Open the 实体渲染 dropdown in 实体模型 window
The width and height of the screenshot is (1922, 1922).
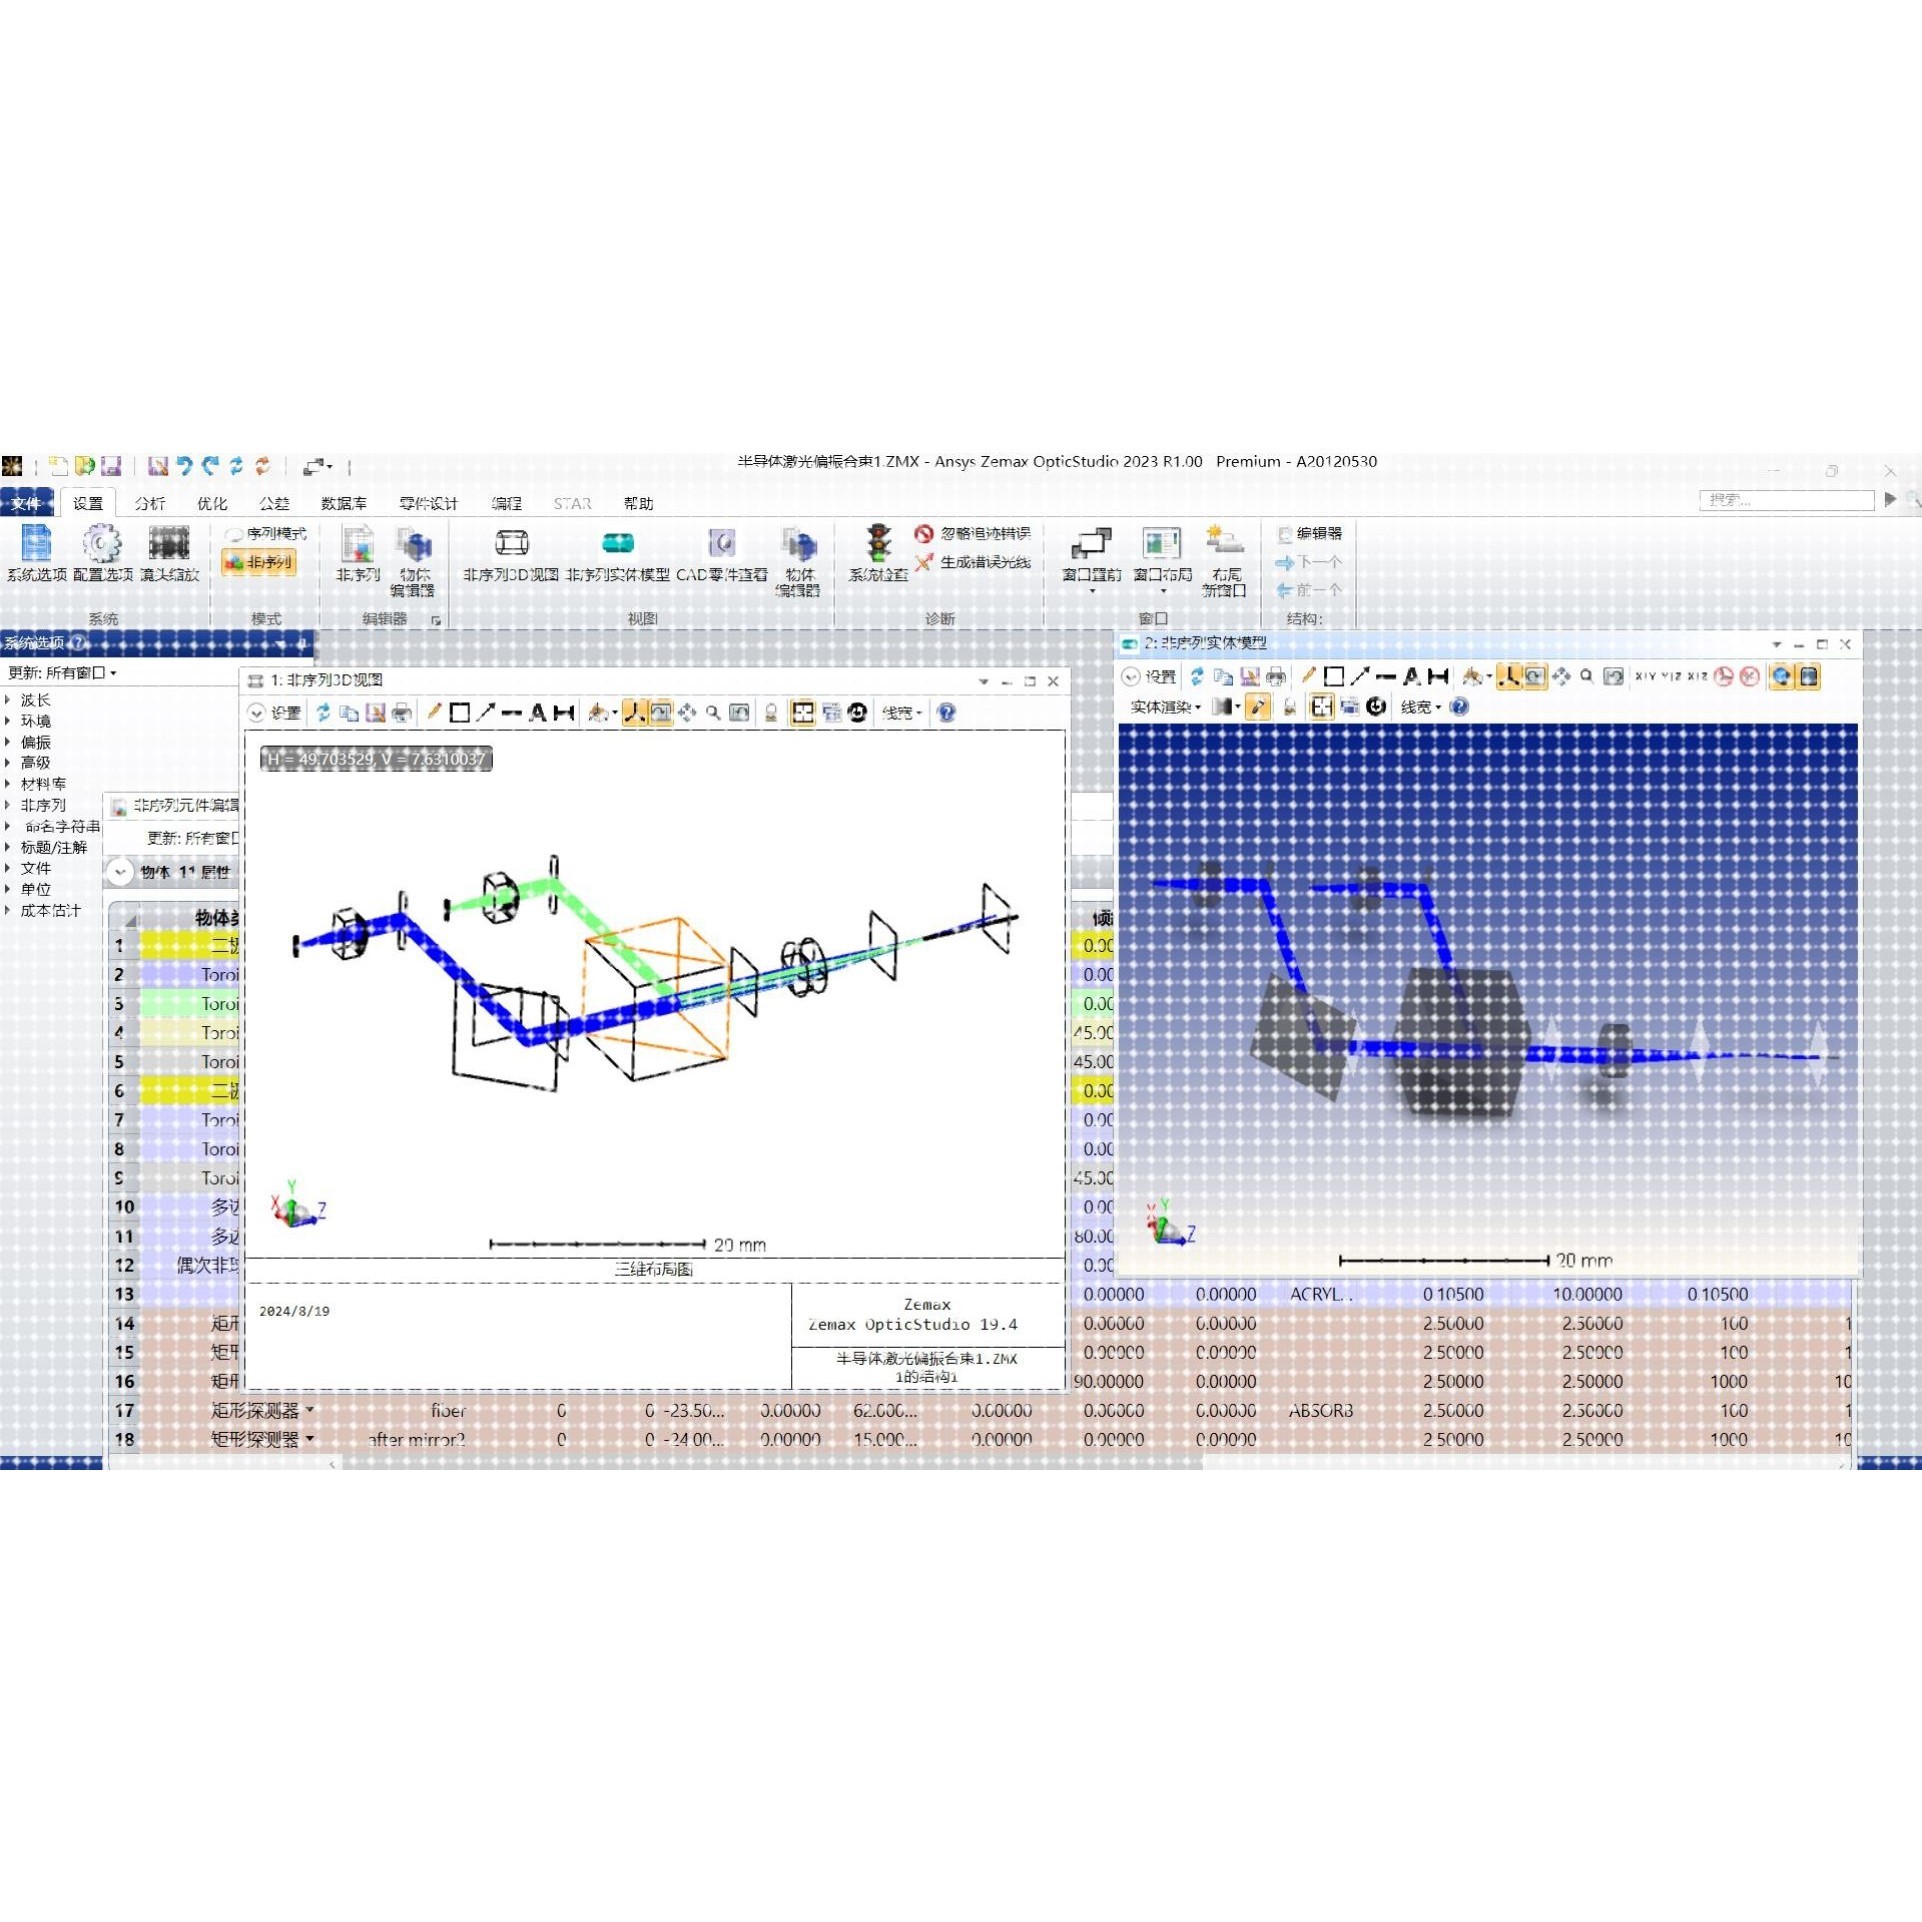[1165, 707]
